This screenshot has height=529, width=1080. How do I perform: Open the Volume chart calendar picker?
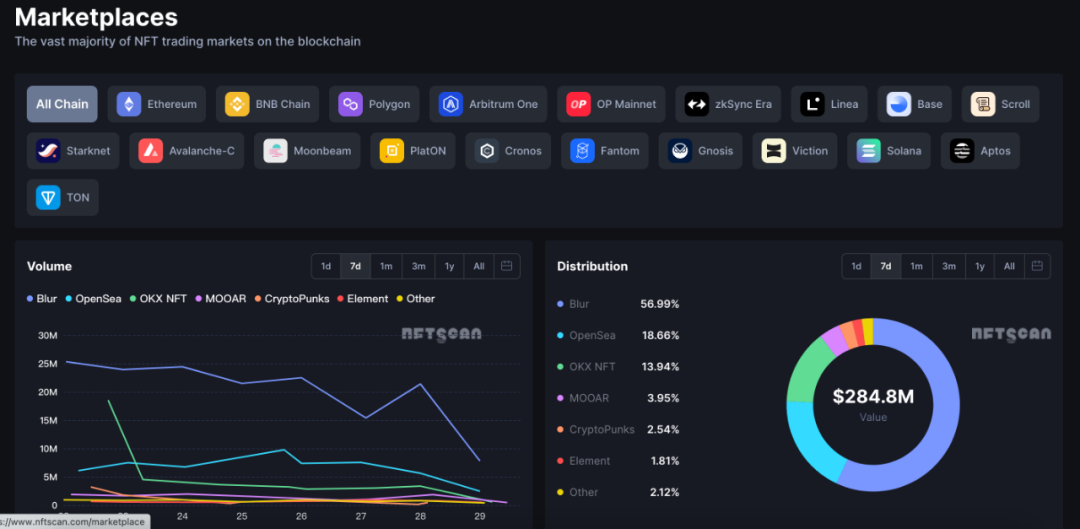point(506,266)
